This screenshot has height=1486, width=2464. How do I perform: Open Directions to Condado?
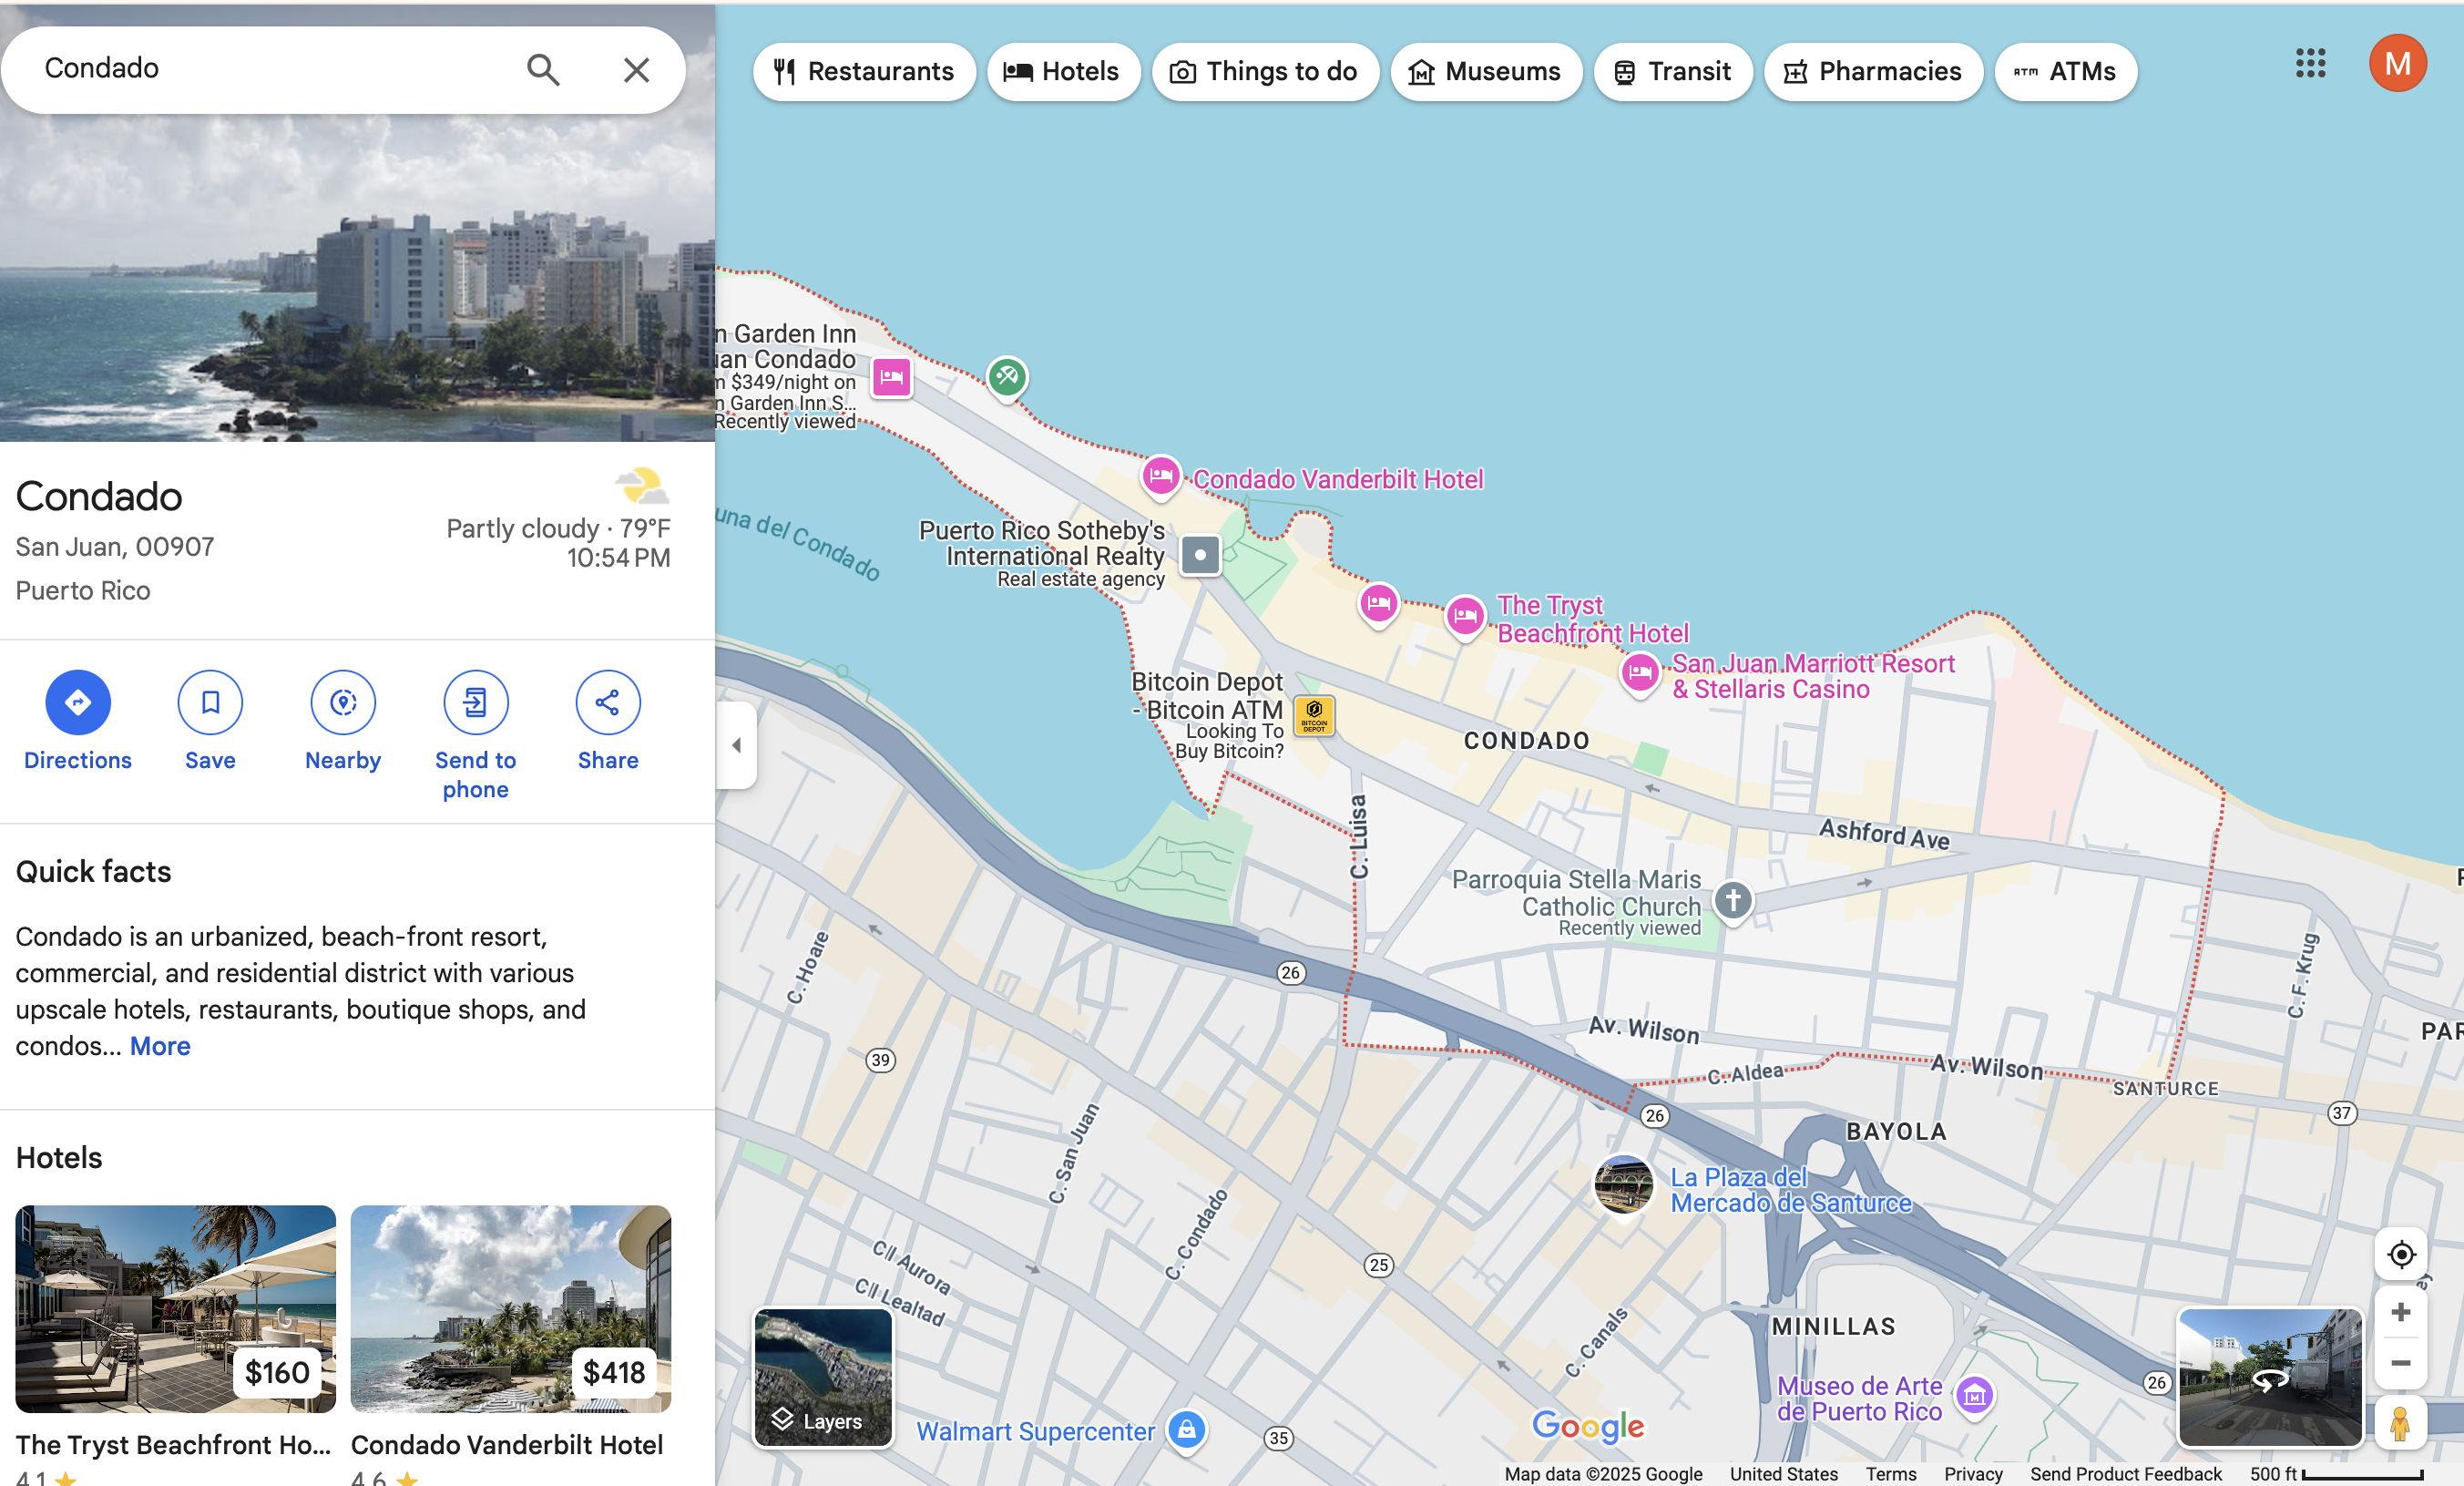(78, 702)
